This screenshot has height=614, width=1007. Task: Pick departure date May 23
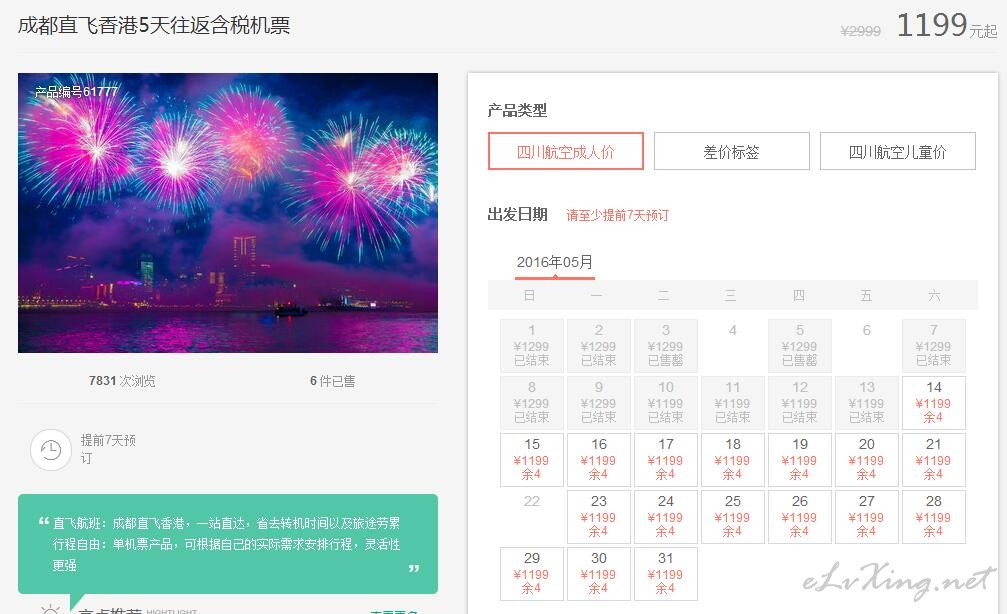pyautogui.click(x=599, y=517)
